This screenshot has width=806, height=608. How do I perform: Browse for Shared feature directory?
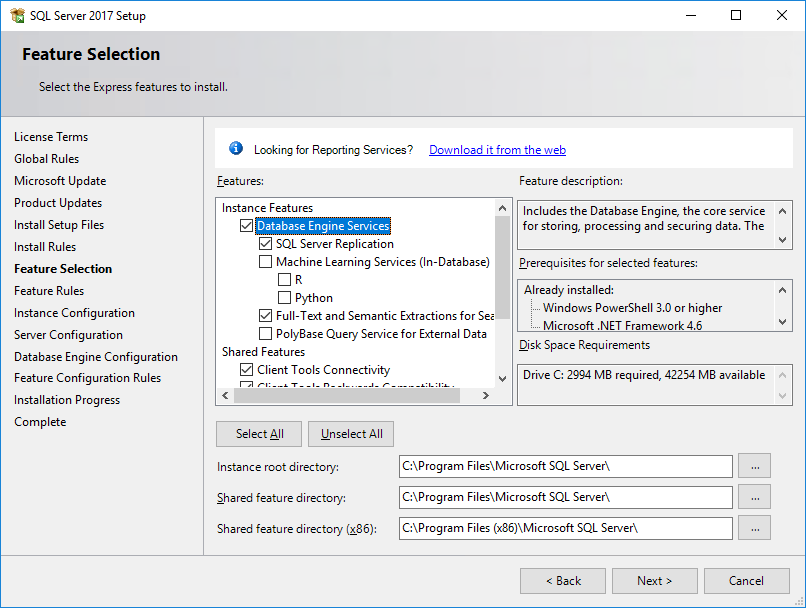(755, 497)
